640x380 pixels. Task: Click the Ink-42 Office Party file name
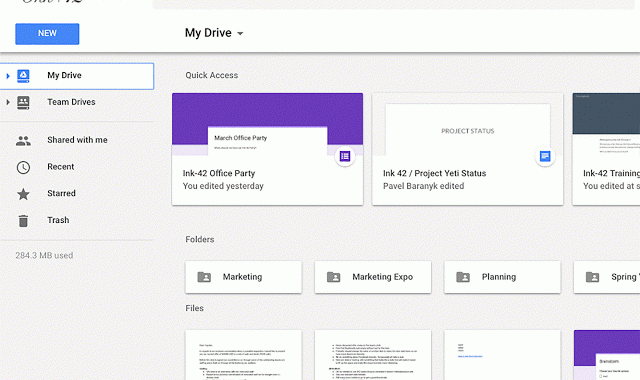(219, 173)
